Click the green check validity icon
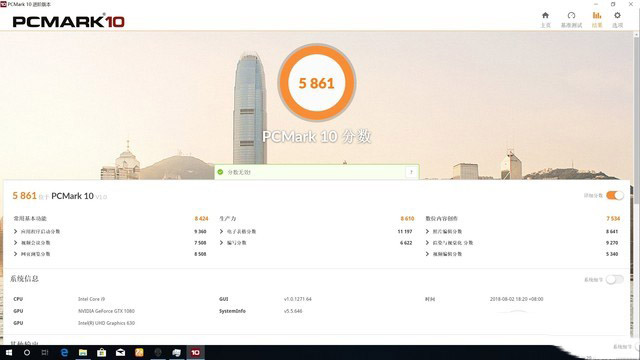Image resolution: width=640 pixels, height=360 pixels. [x=220, y=172]
